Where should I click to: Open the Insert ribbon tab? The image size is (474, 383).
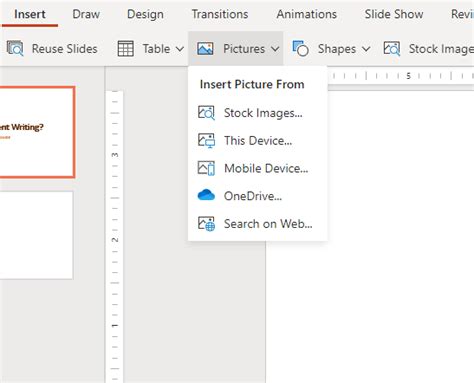pos(30,14)
